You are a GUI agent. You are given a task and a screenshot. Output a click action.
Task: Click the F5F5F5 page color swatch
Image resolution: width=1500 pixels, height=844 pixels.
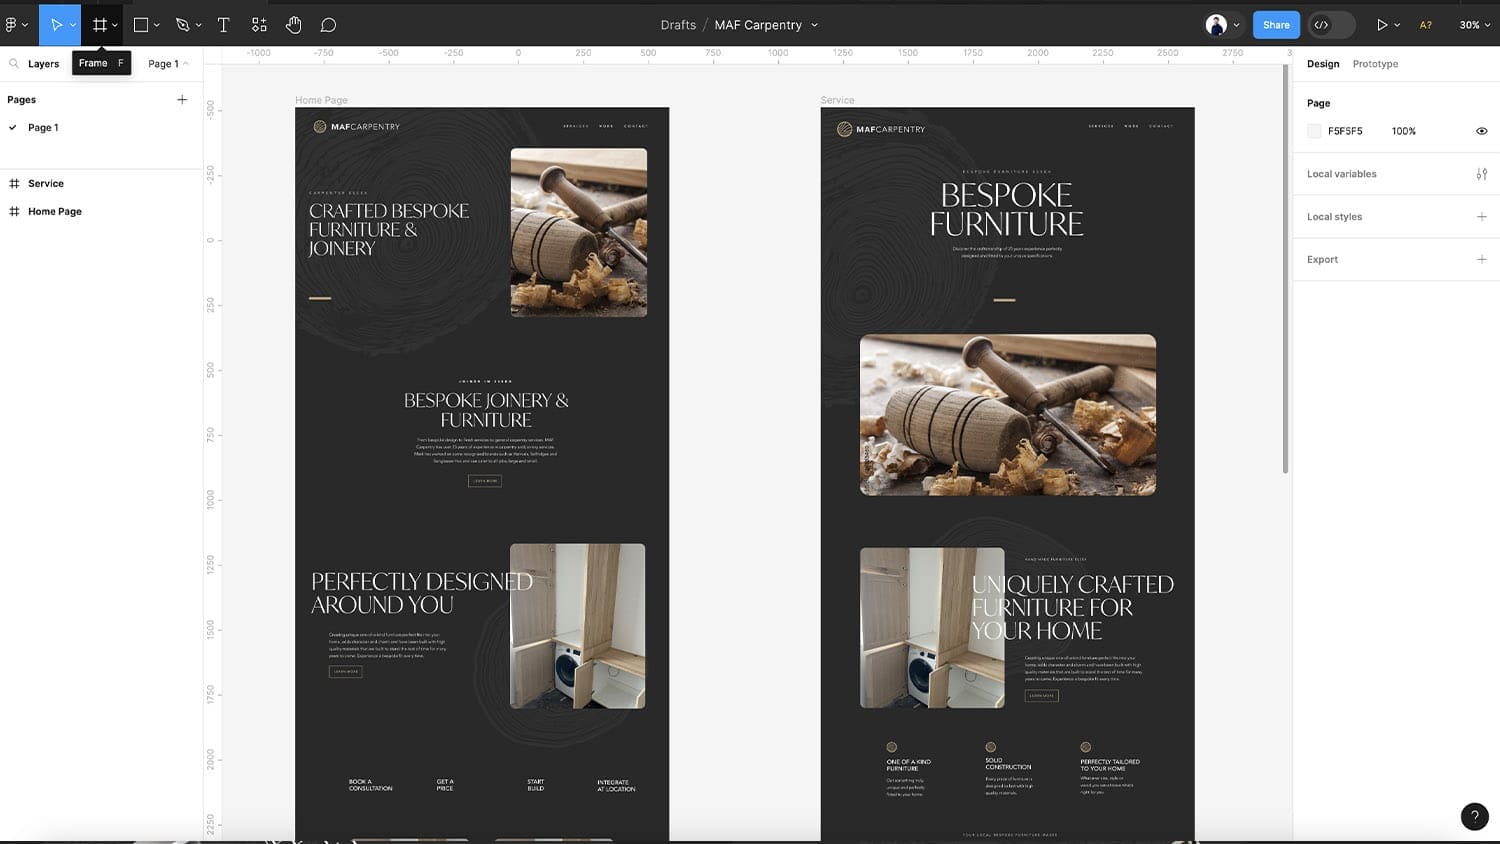click(x=1314, y=131)
